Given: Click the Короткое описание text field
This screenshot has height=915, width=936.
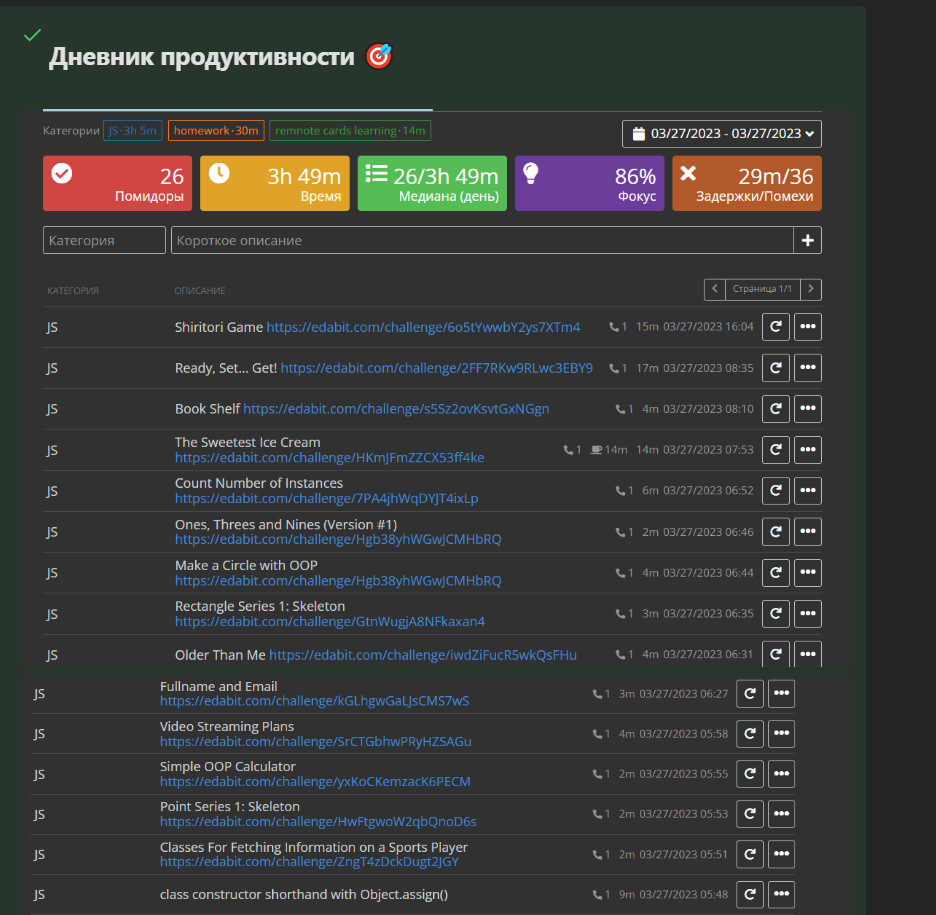Looking at the screenshot, I should [482, 240].
